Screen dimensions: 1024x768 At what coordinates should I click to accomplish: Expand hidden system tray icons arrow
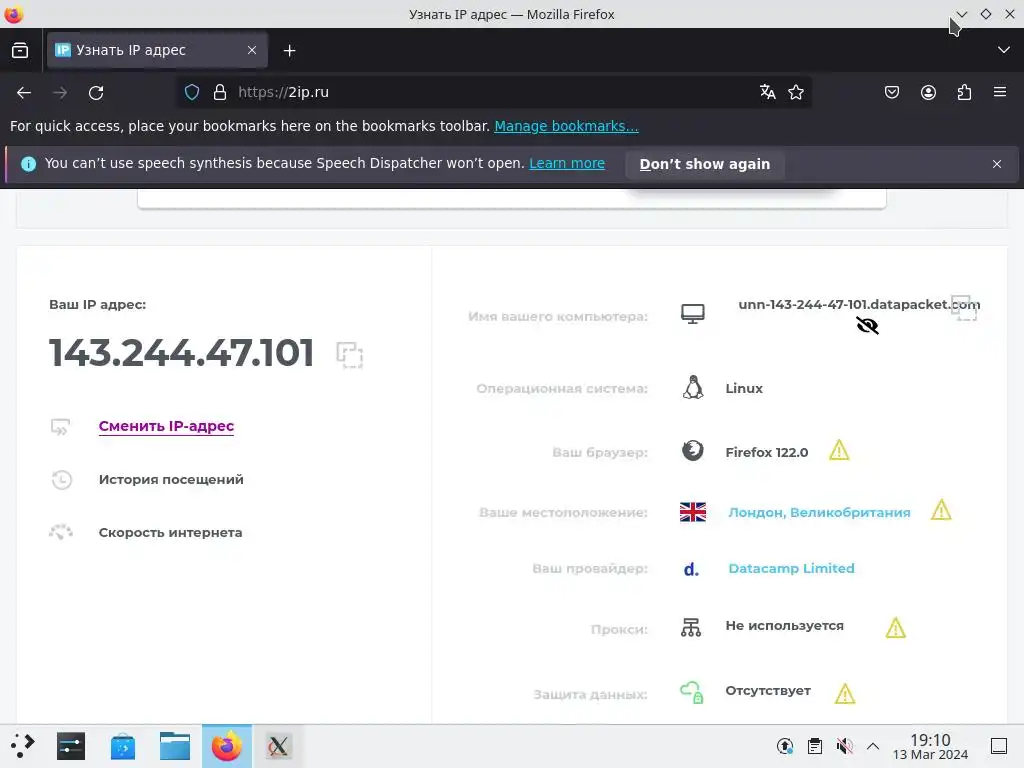coord(873,746)
